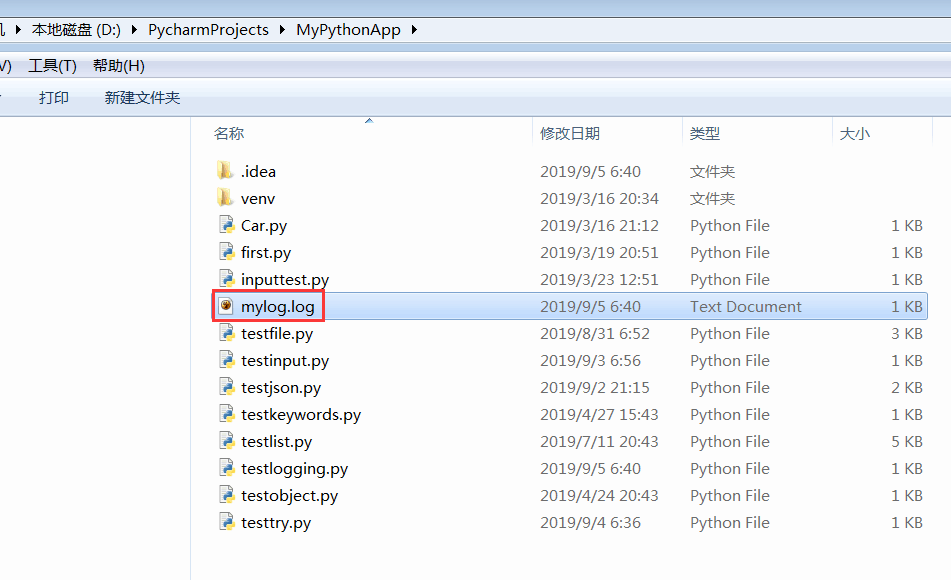
Task: Click the 打印 toolbar button
Action: tap(53, 98)
